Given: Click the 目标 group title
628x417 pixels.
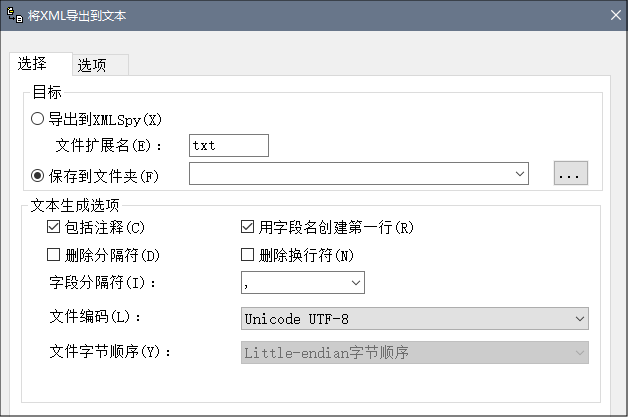Looking at the screenshot, I should (47, 92).
